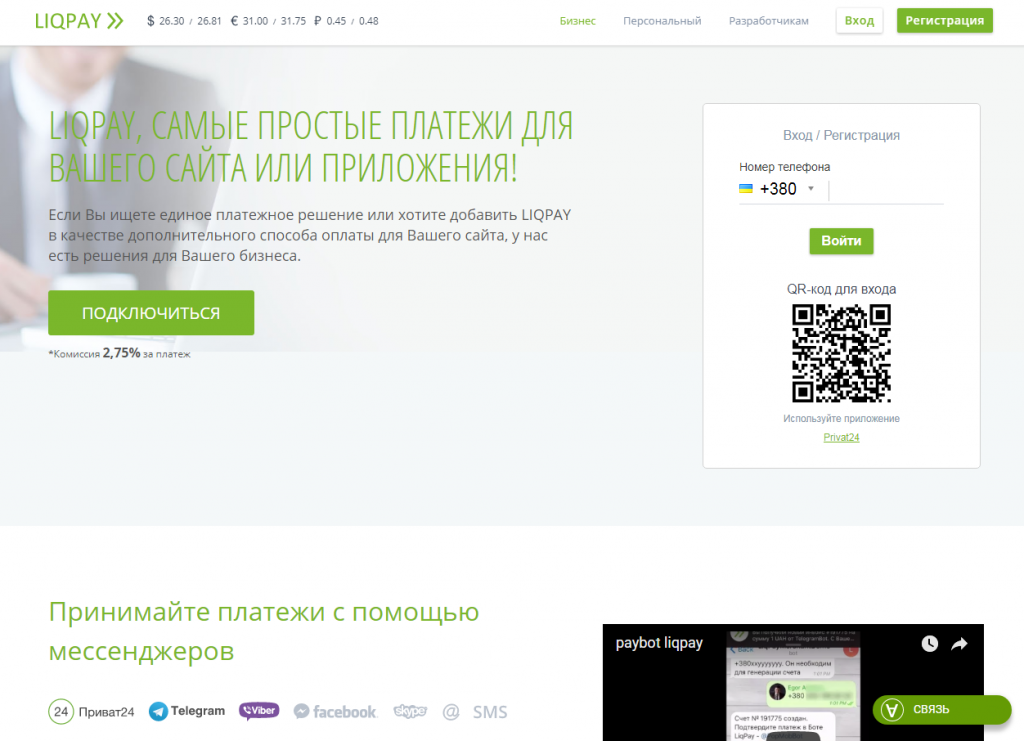Follow the Privat24 app link

coord(841,437)
